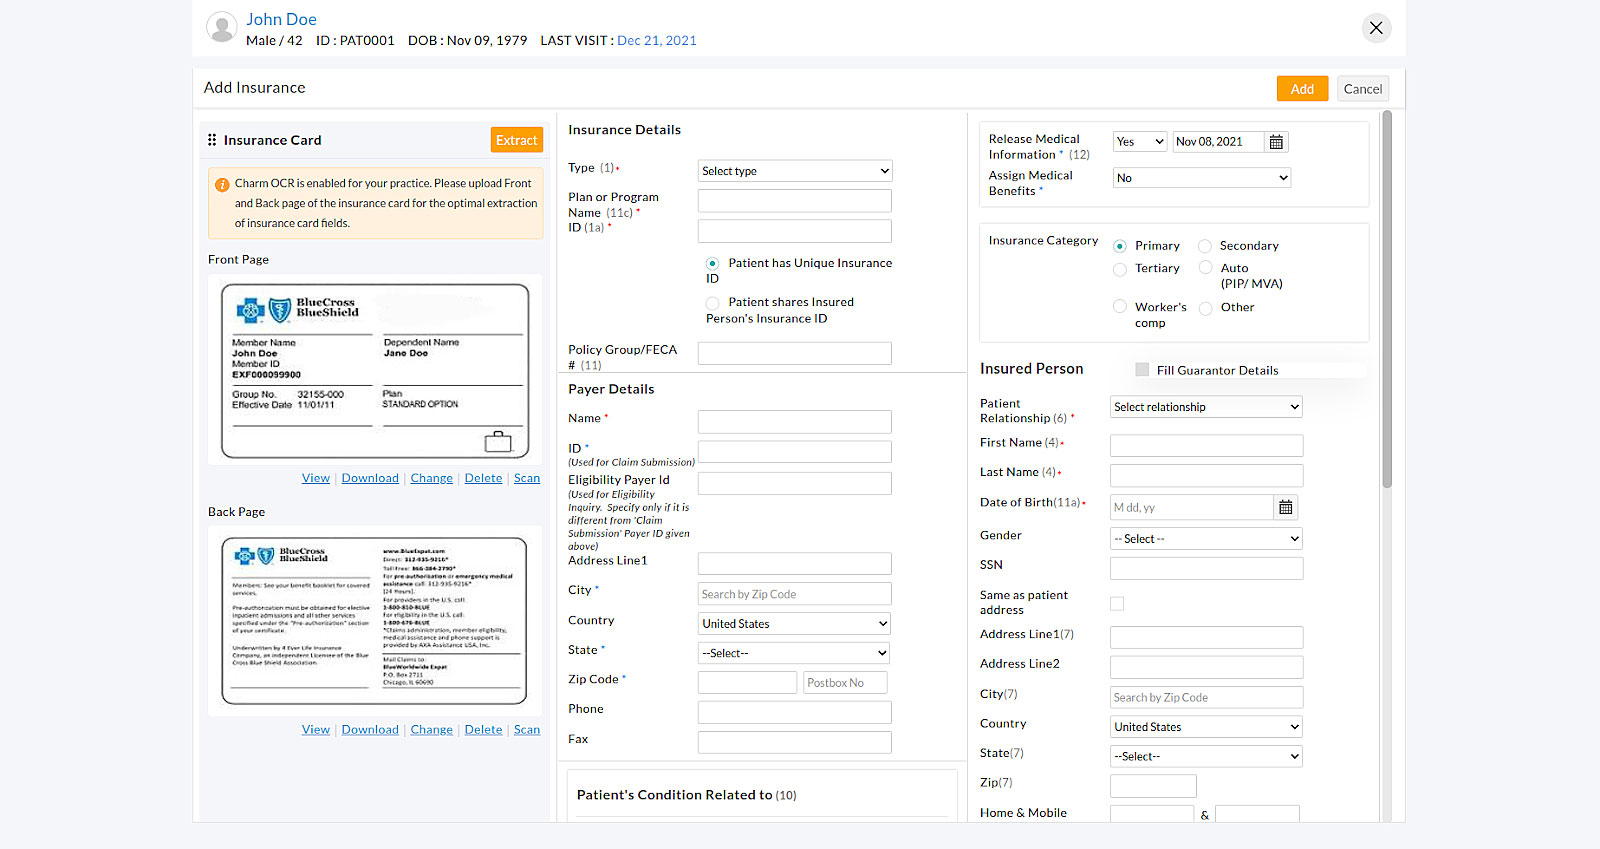Open the back page insurance card image
Screen dimensions: 1600x849
coord(375,620)
